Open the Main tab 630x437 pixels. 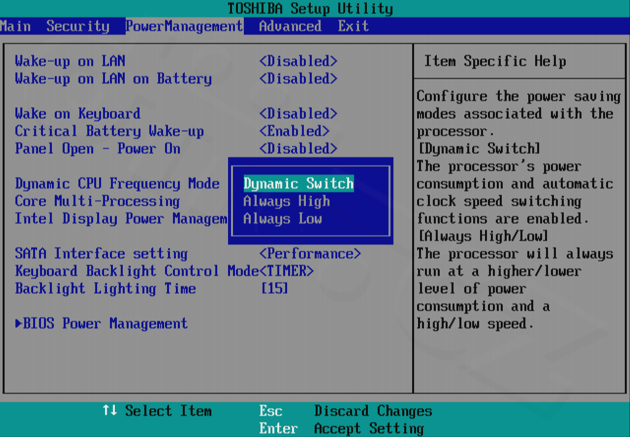(15, 26)
